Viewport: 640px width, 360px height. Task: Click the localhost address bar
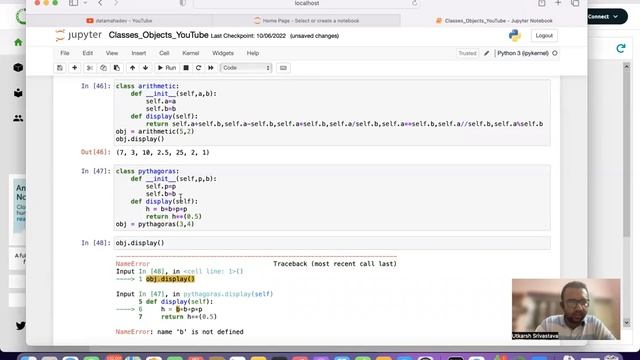[x=307, y=3]
